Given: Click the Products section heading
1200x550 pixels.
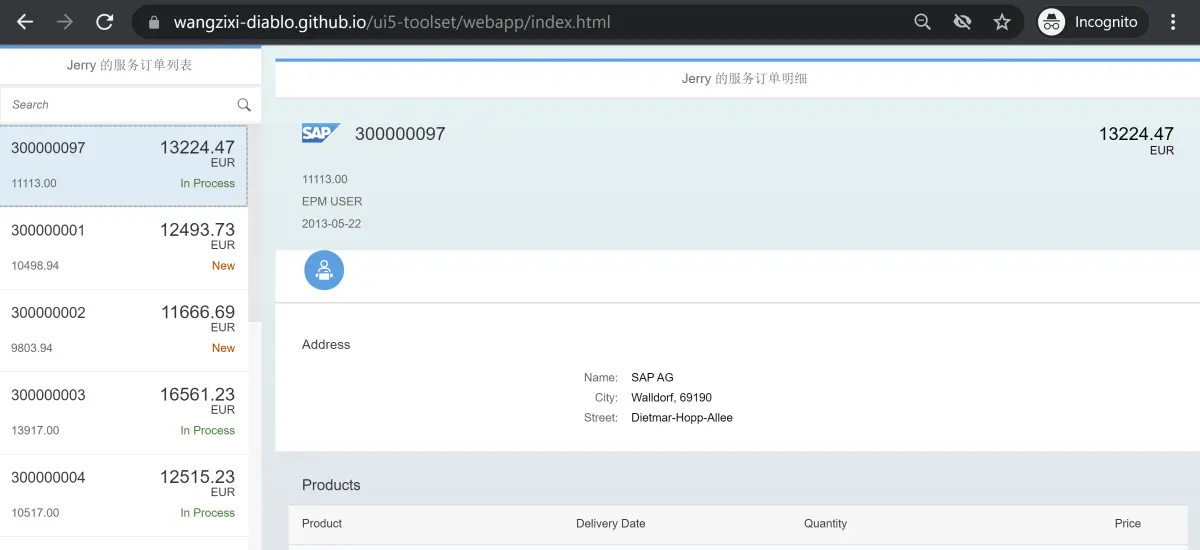Looking at the screenshot, I should (x=331, y=485).
